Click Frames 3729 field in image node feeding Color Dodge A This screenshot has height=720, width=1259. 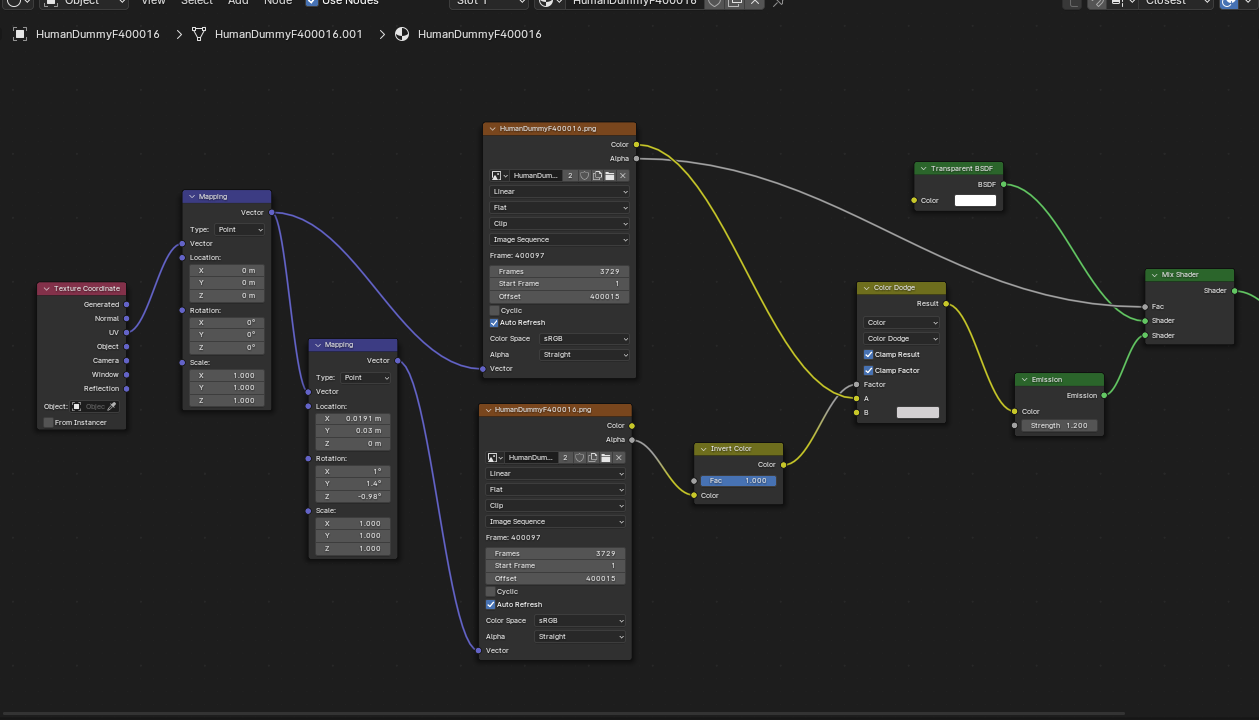point(559,271)
